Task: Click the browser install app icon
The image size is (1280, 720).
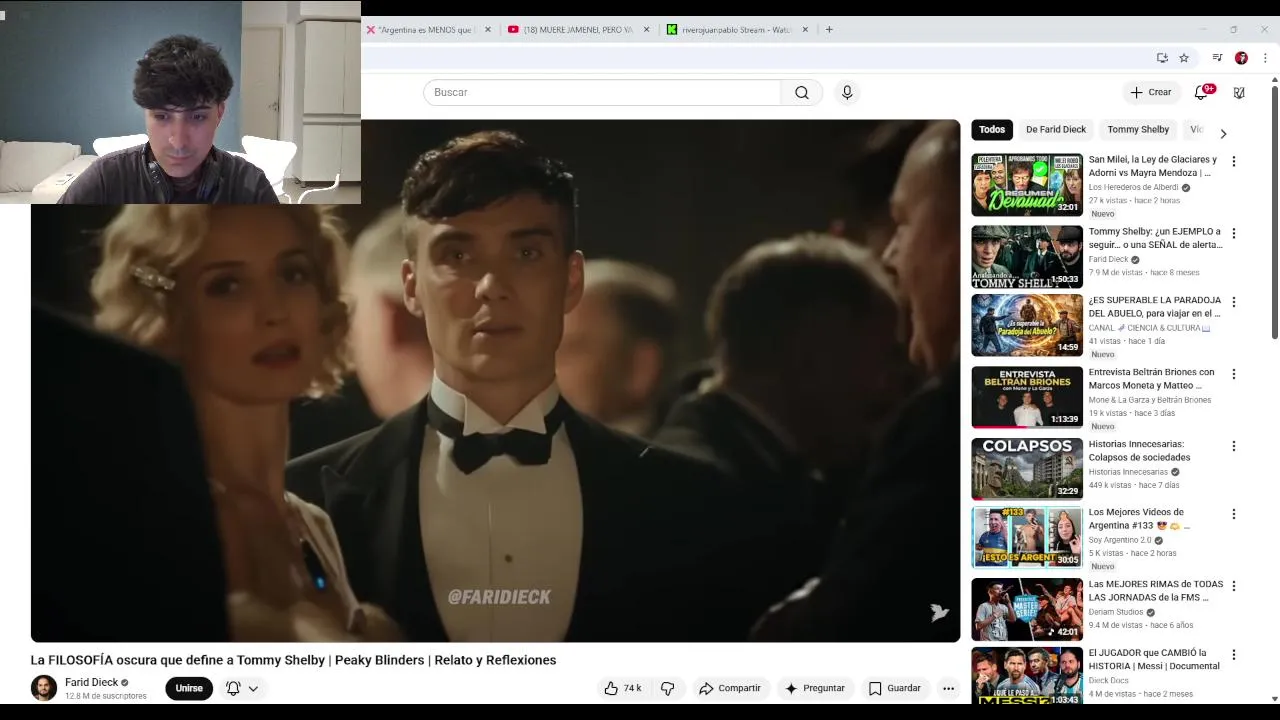Action: coord(1162,58)
